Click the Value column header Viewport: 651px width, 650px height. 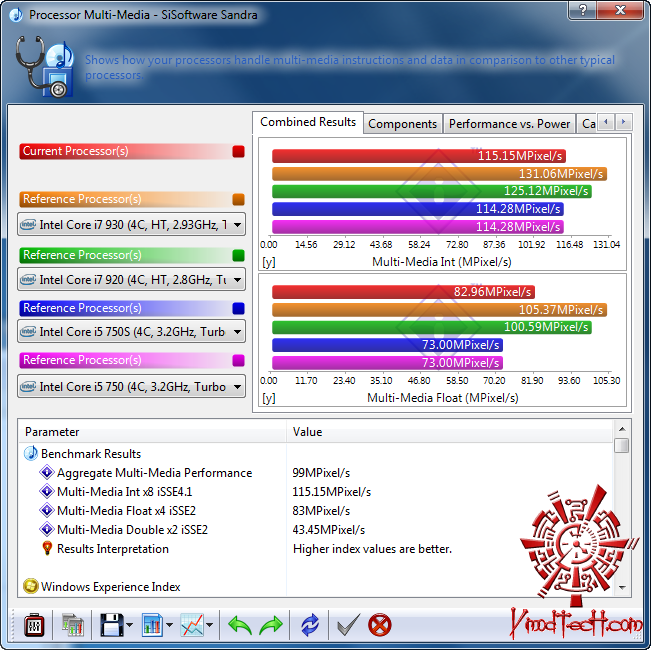[450, 432]
